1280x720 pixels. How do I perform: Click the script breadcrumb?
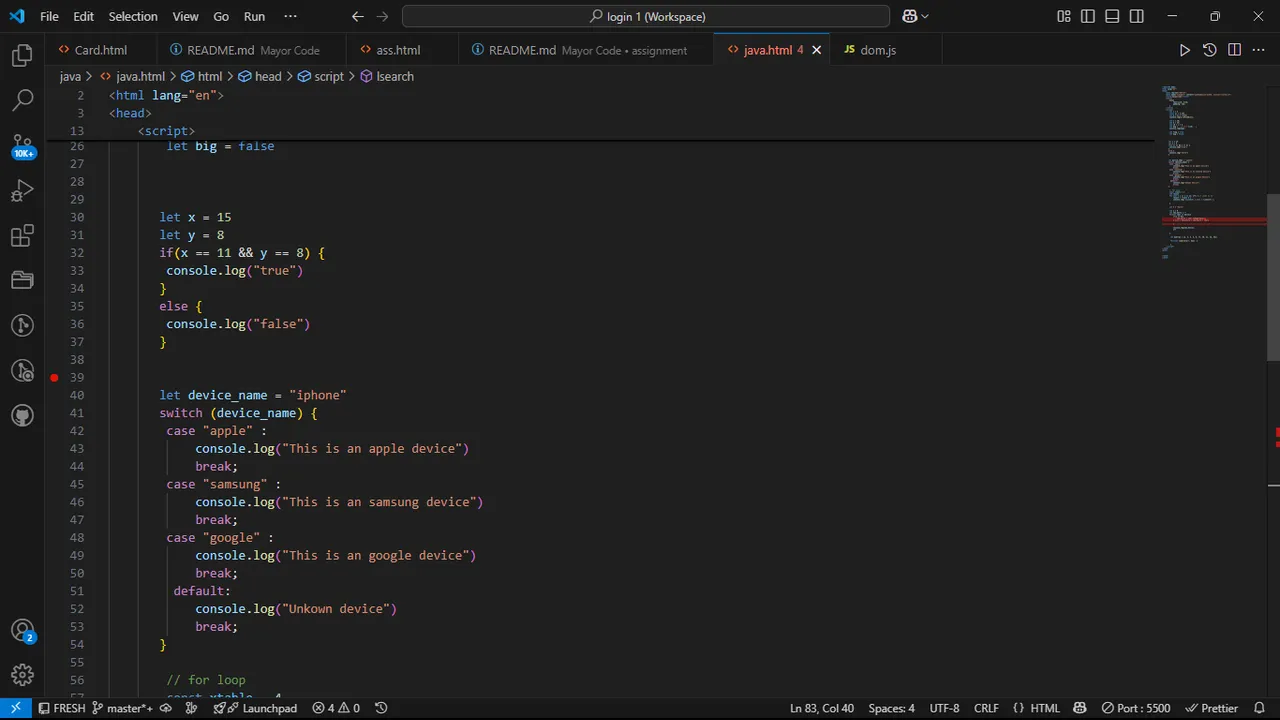click(320, 76)
